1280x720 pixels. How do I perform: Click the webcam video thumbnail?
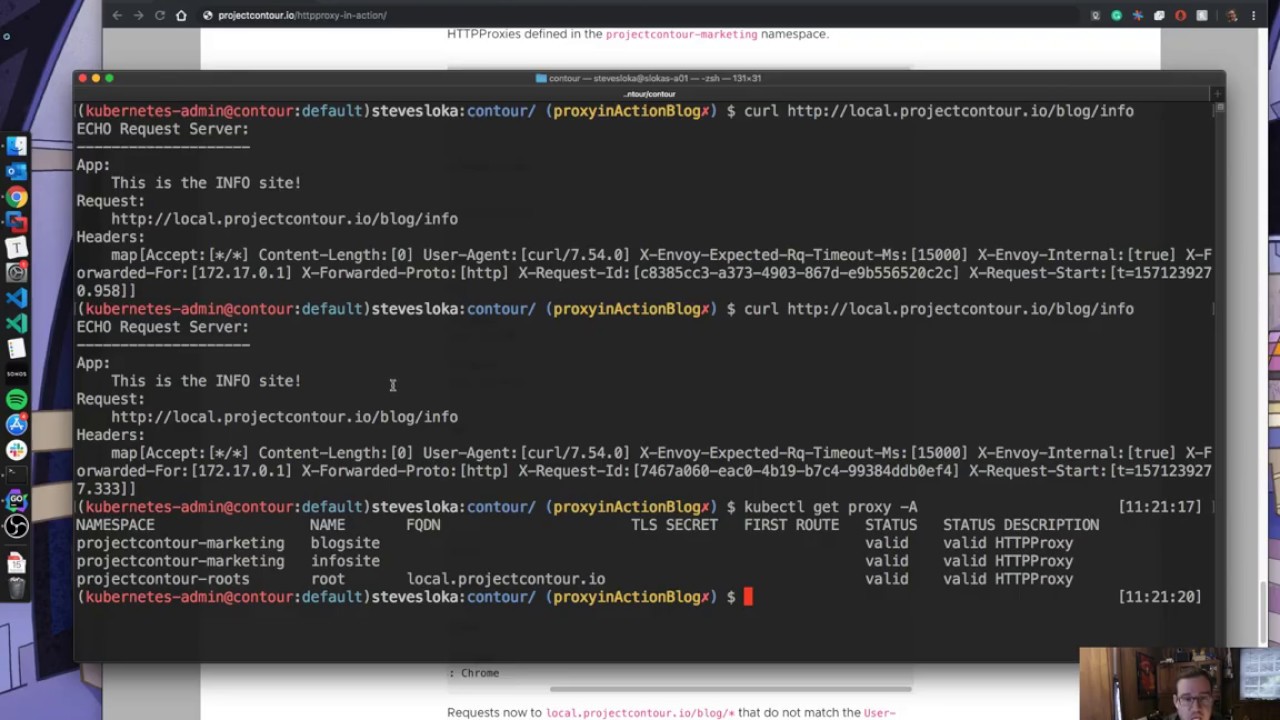pos(1179,684)
